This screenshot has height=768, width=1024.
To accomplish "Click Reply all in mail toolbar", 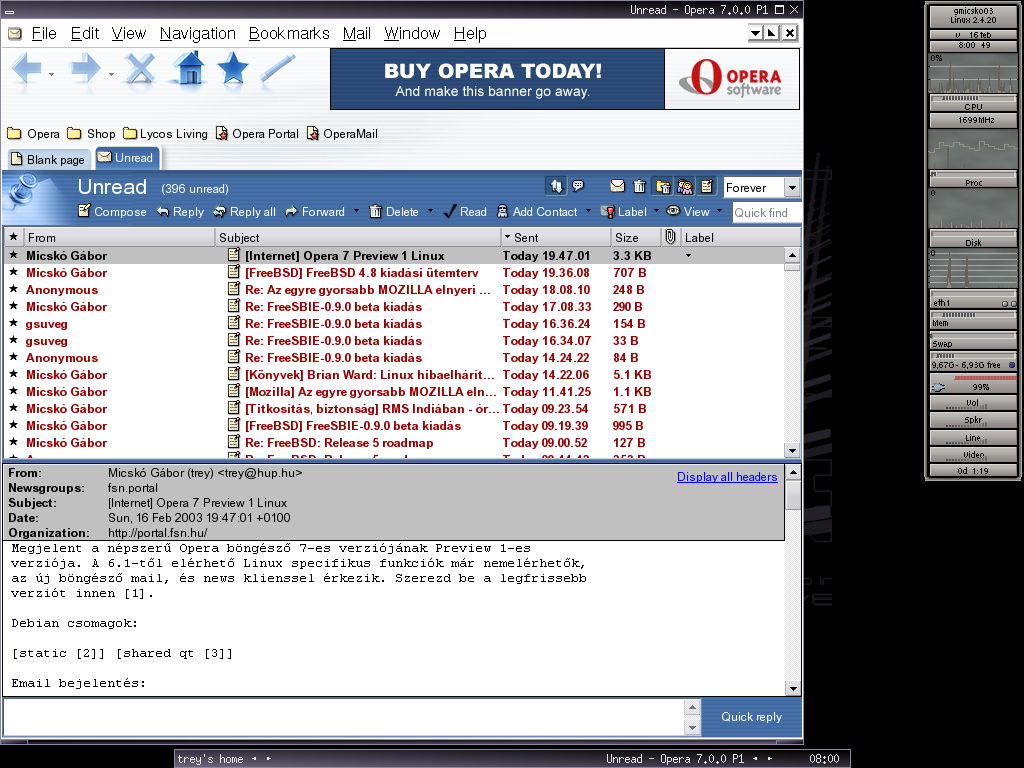I will (244, 212).
